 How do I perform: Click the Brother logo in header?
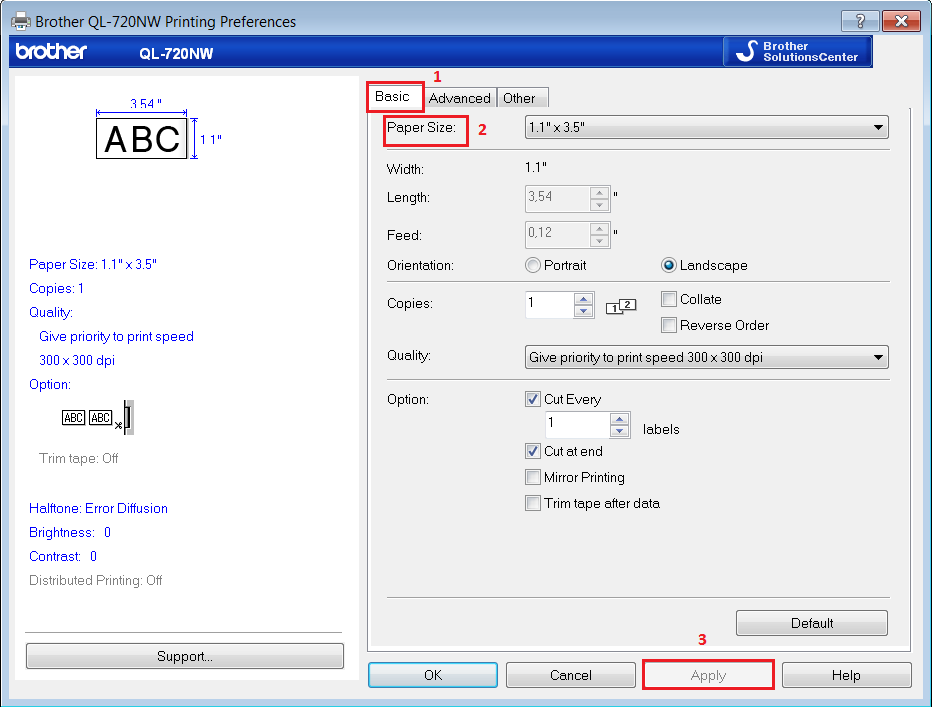tap(51, 52)
